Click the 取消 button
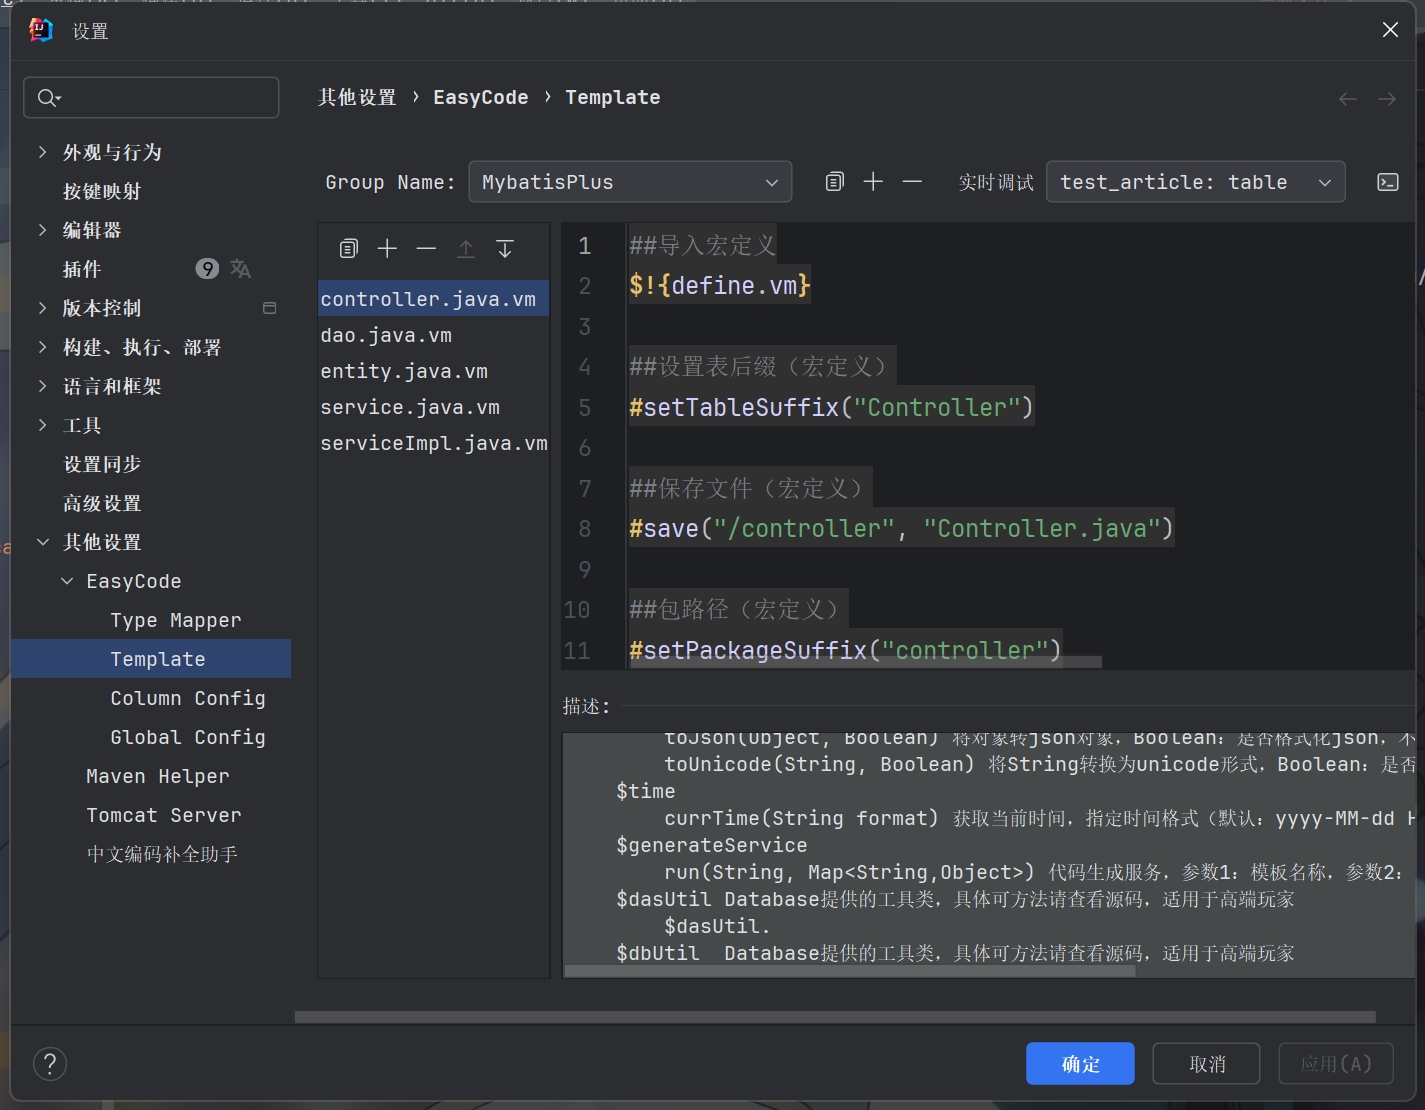Image resolution: width=1425 pixels, height=1110 pixels. pos(1207,1063)
